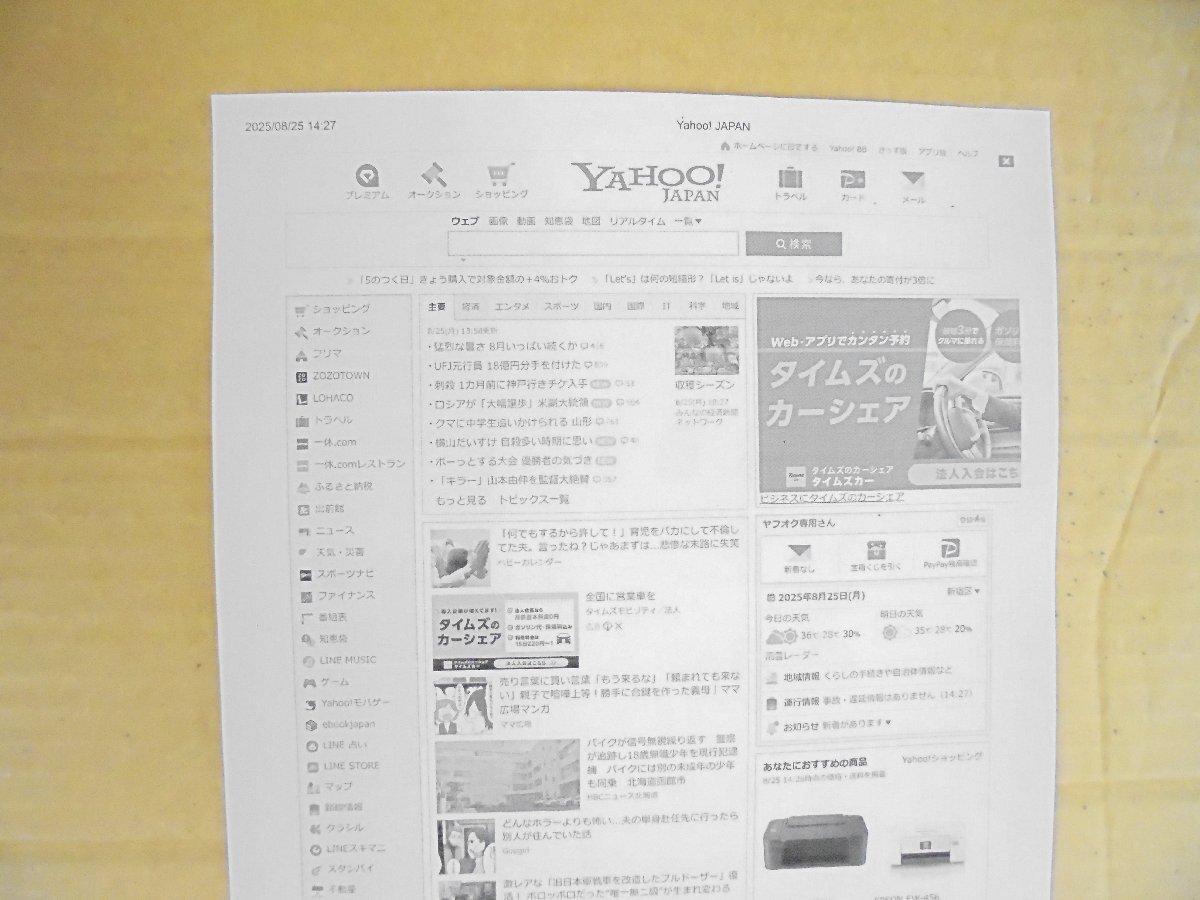Click the ZOZOTOWN icon in the sidebar
1200x900 pixels.
coord(301,376)
